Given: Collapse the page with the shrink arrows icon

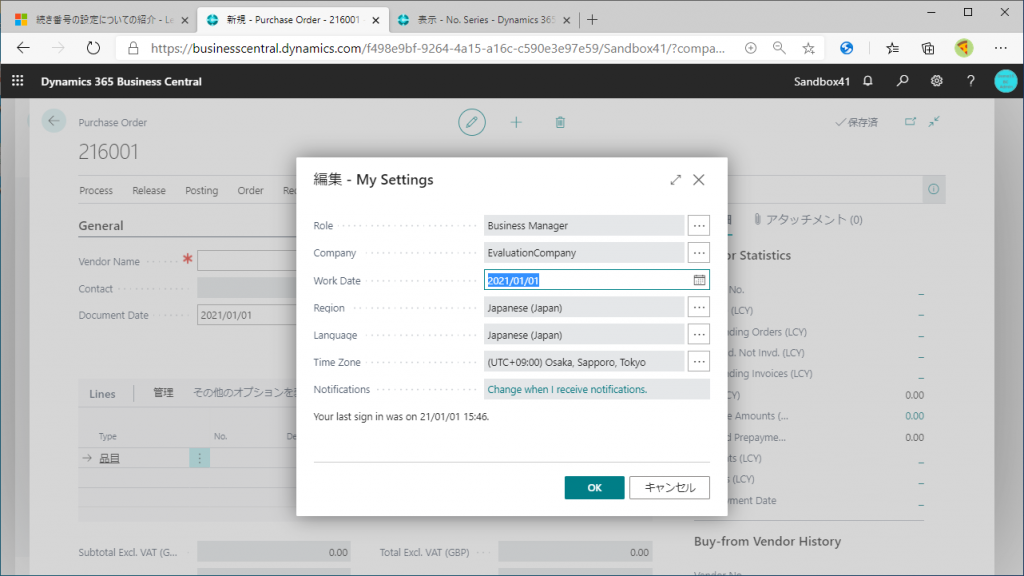Looking at the screenshot, I should click(x=935, y=121).
